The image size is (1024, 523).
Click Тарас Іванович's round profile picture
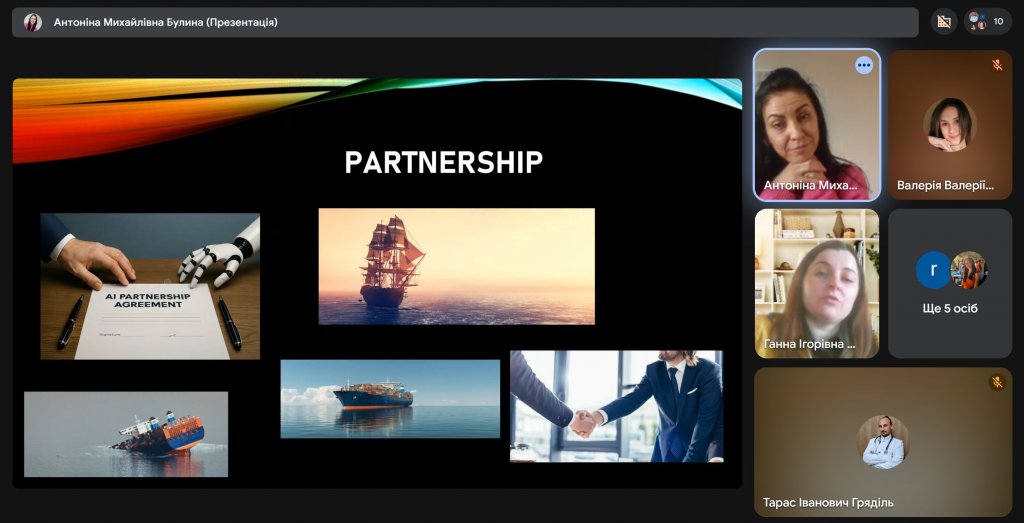883,442
